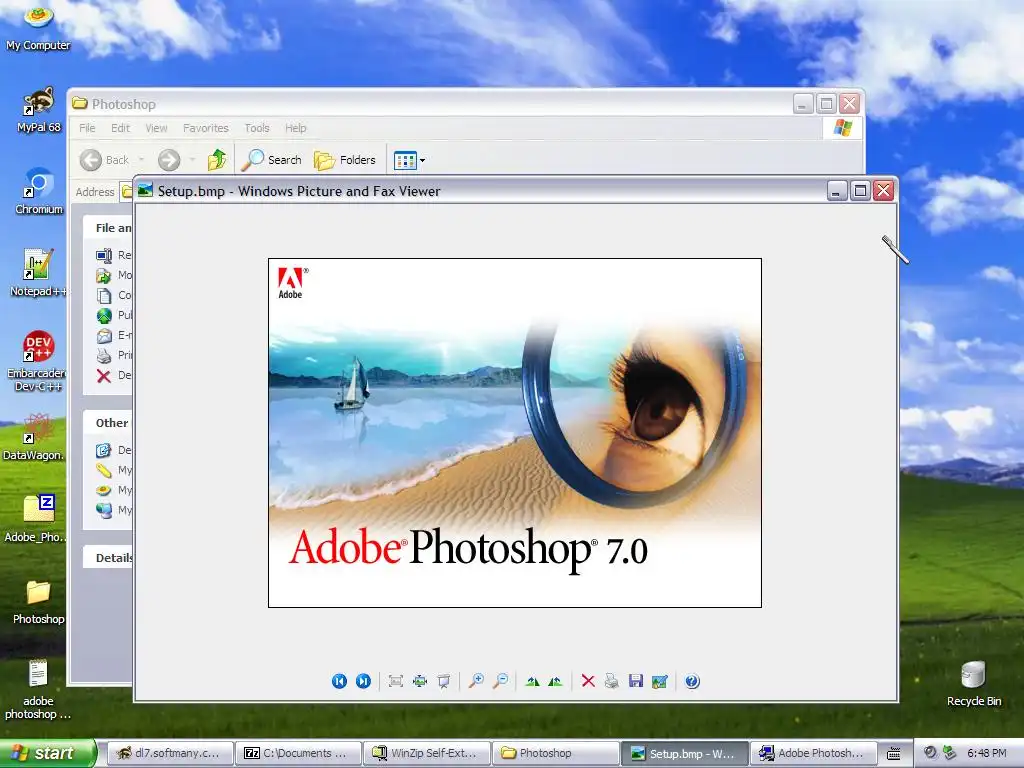Click the Best Fit icon in viewer toolbar
Screen dimensions: 1024x768
[395, 681]
